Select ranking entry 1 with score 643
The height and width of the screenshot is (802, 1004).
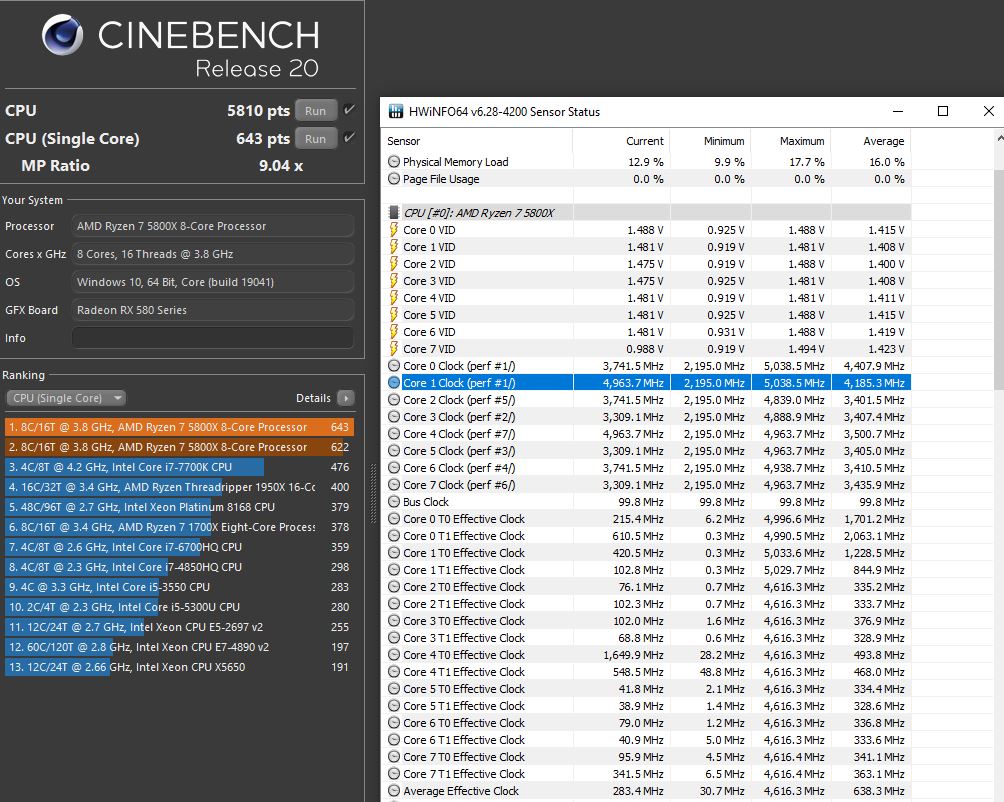[179, 427]
